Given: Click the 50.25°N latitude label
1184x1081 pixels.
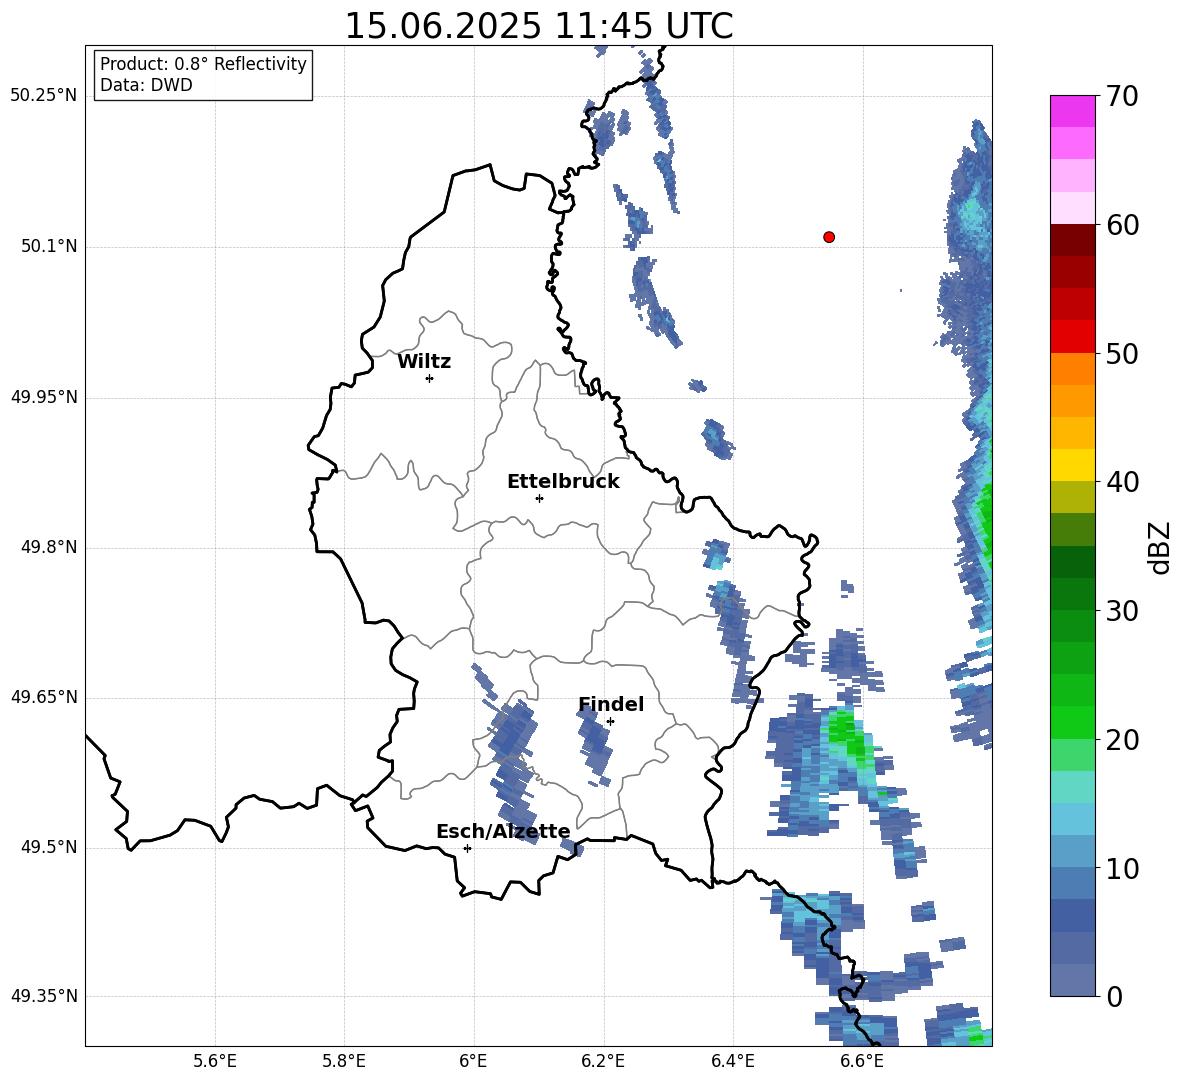Looking at the screenshot, I should tap(44, 96).
